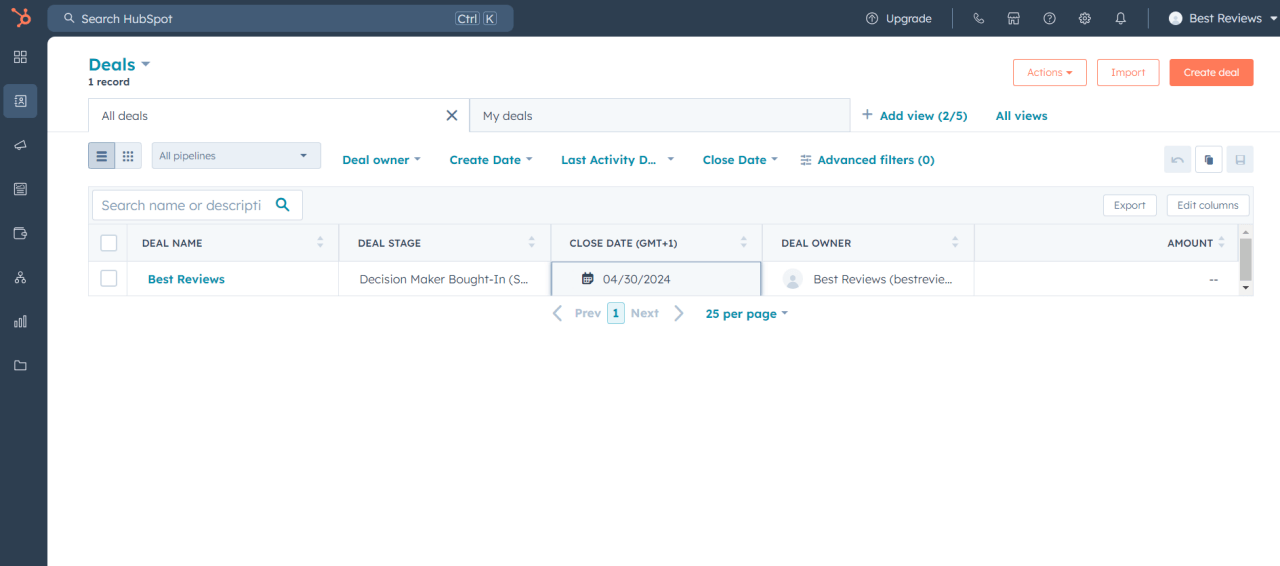Sort by Close Date (GMT+1) column header
Viewport: 1280px width, 566px height.
[656, 243]
